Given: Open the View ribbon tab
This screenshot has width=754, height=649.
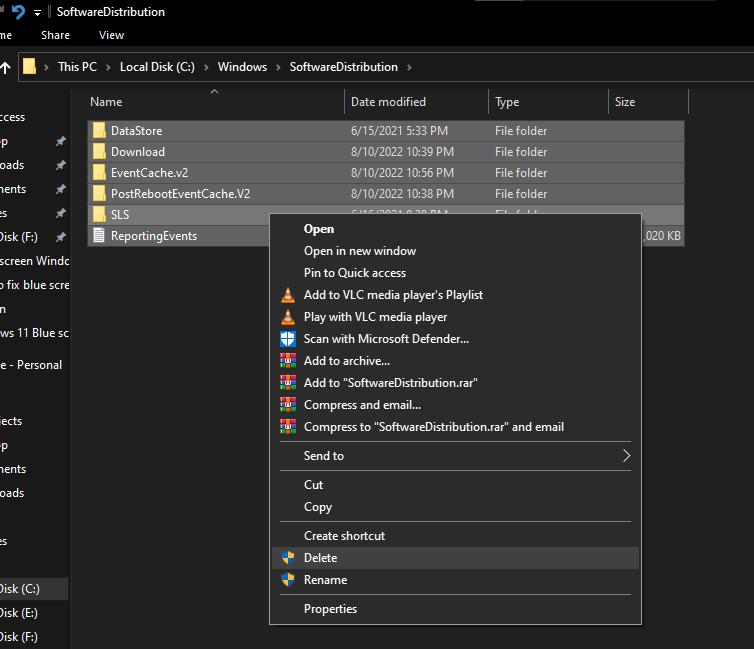Looking at the screenshot, I should [111, 35].
